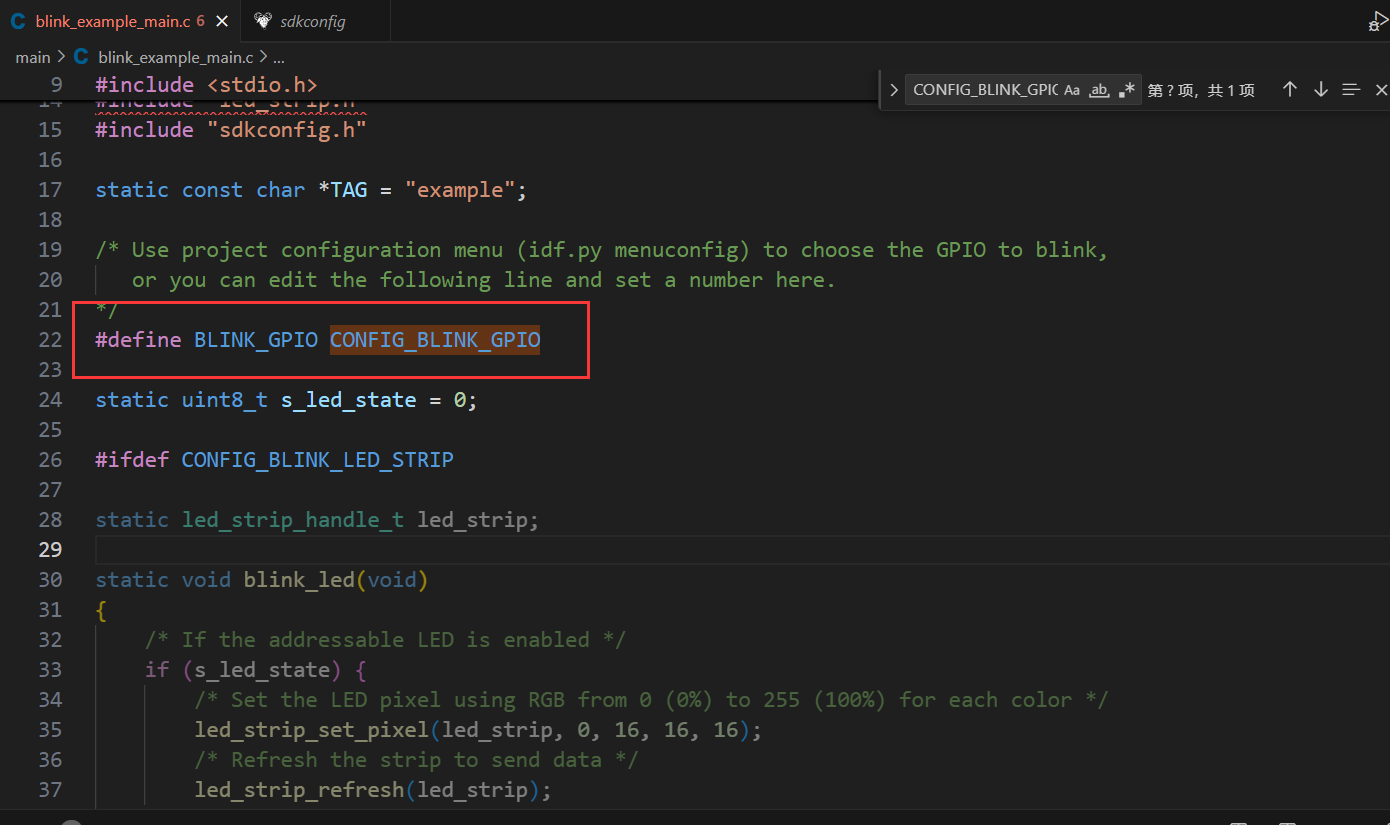Toggle find in selection icon
Screen dimensions: 1390x825
click(x=1351, y=90)
